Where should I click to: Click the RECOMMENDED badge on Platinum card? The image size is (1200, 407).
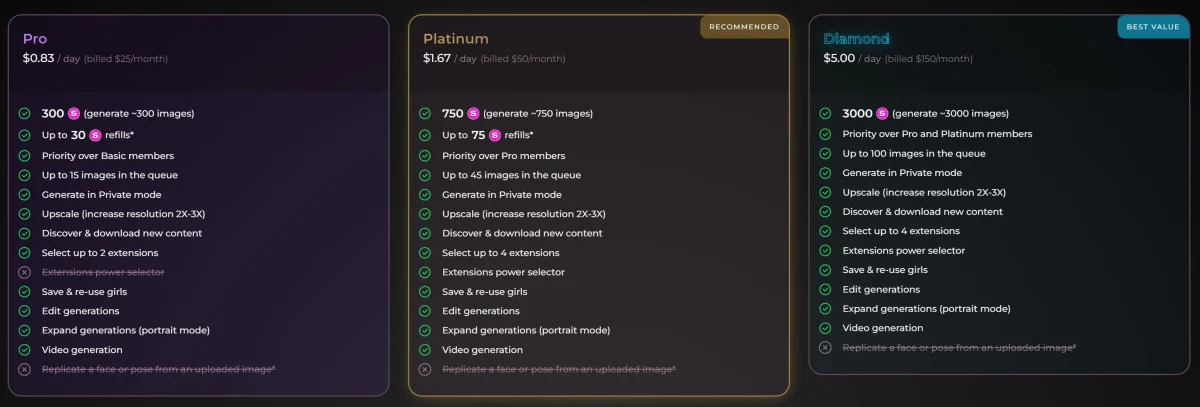[744, 27]
